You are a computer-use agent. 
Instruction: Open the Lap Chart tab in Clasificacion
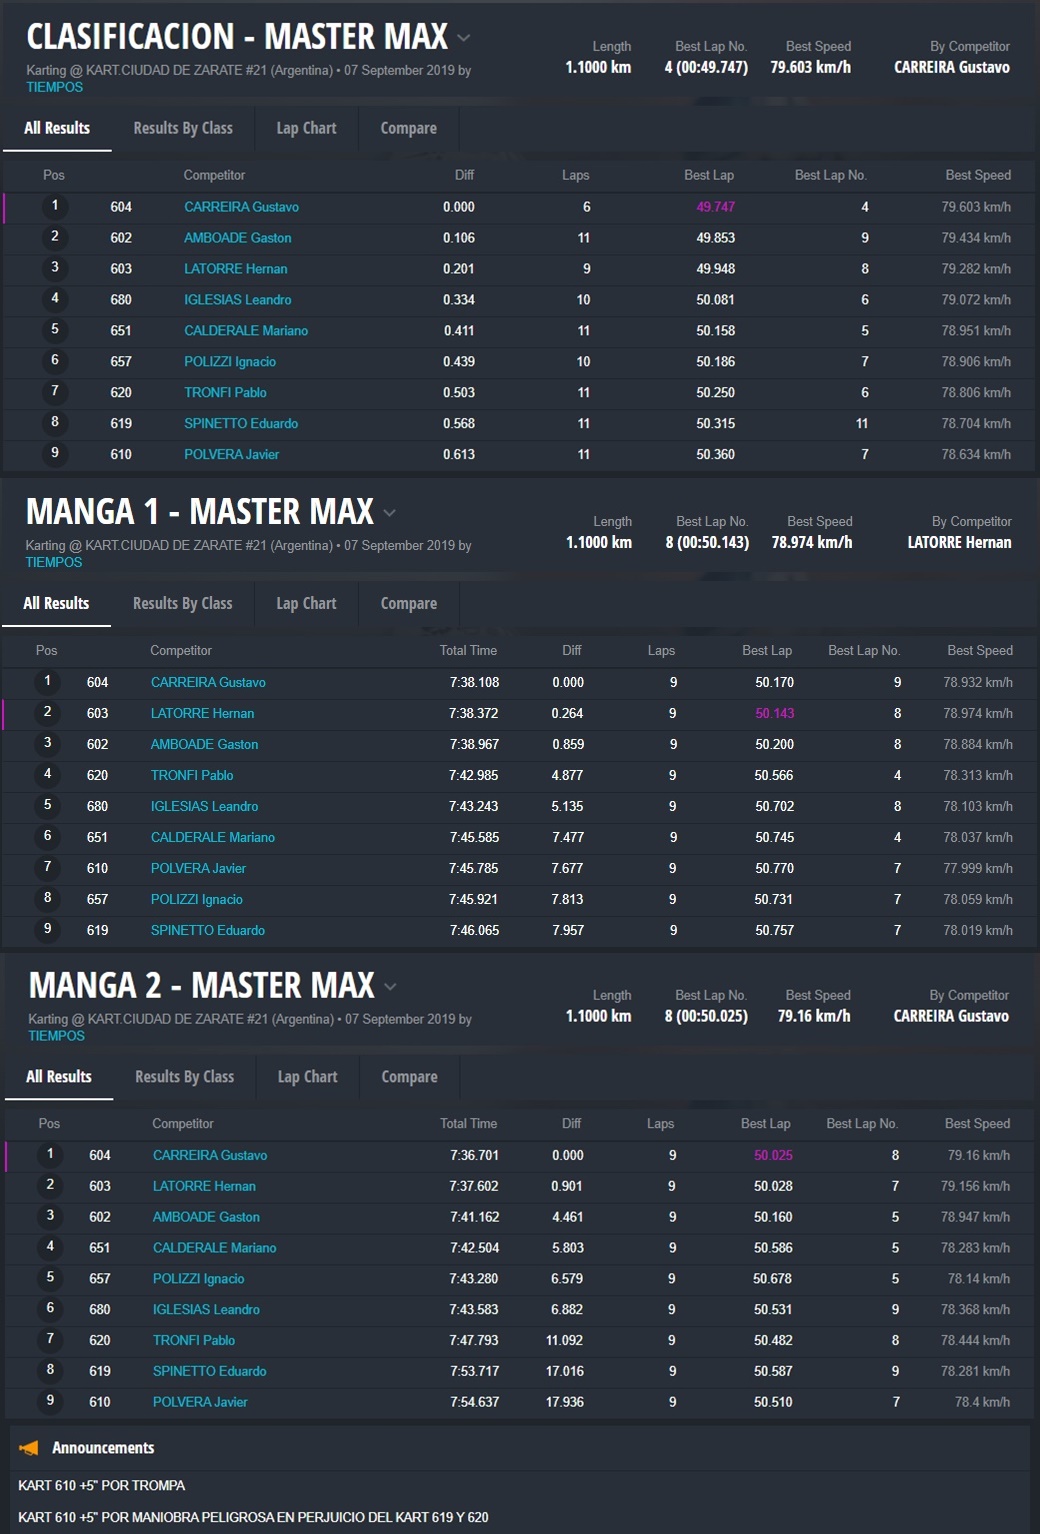pos(306,128)
